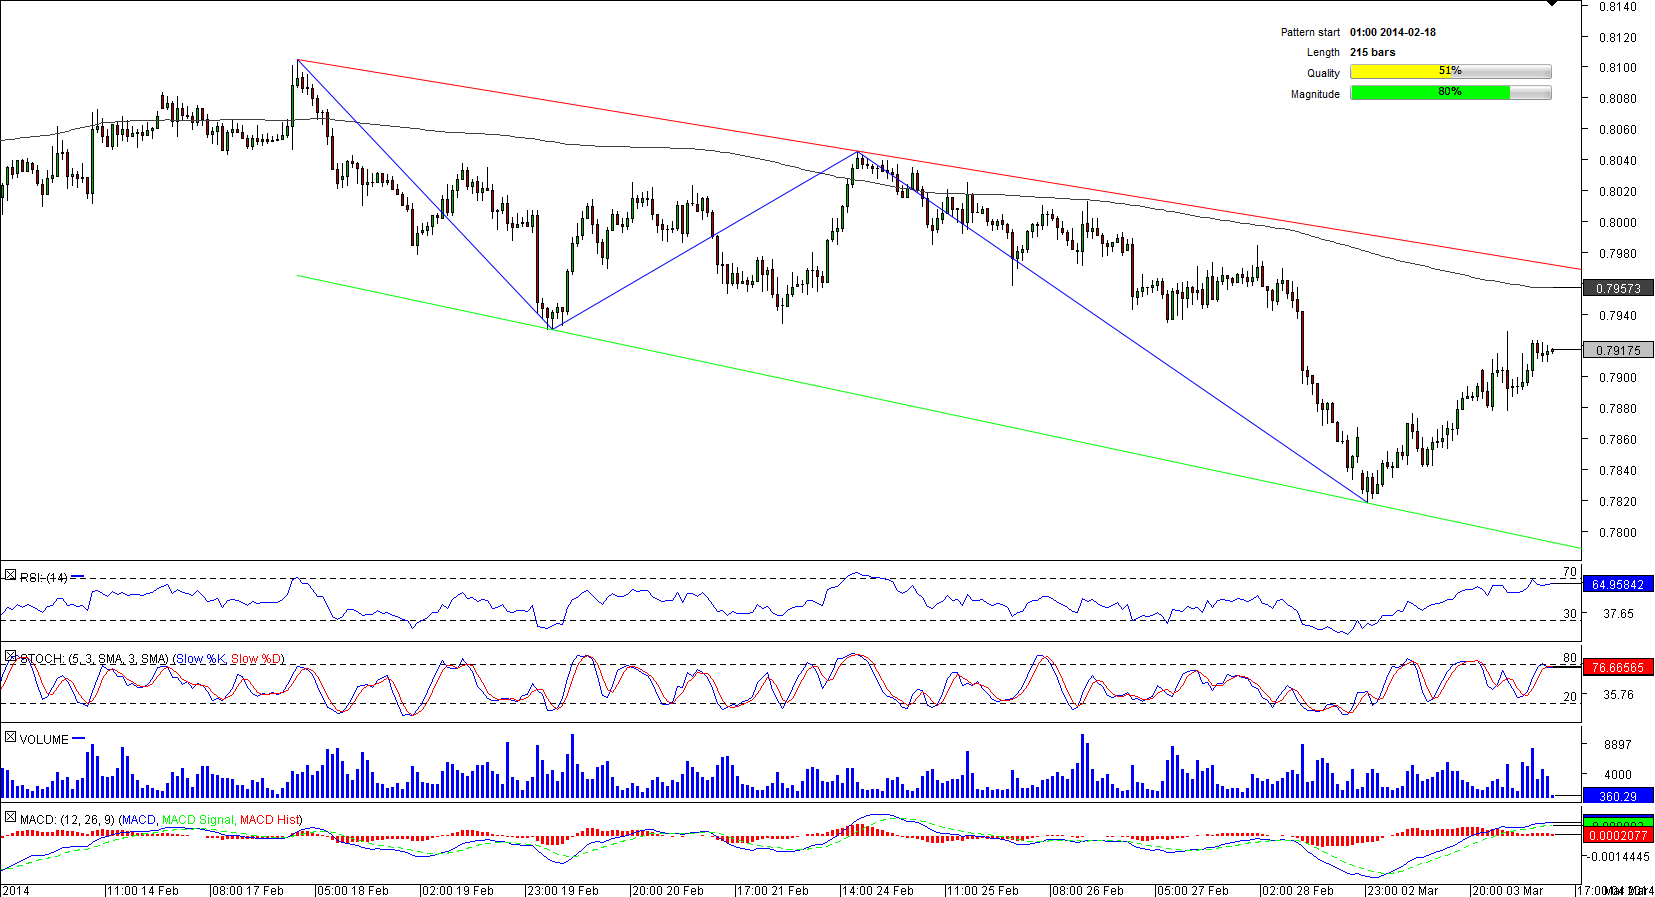Image resolution: width=1655 pixels, height=897 pixels.
Task: Click the Pattern start label
Action: [x=1310, y=32]
